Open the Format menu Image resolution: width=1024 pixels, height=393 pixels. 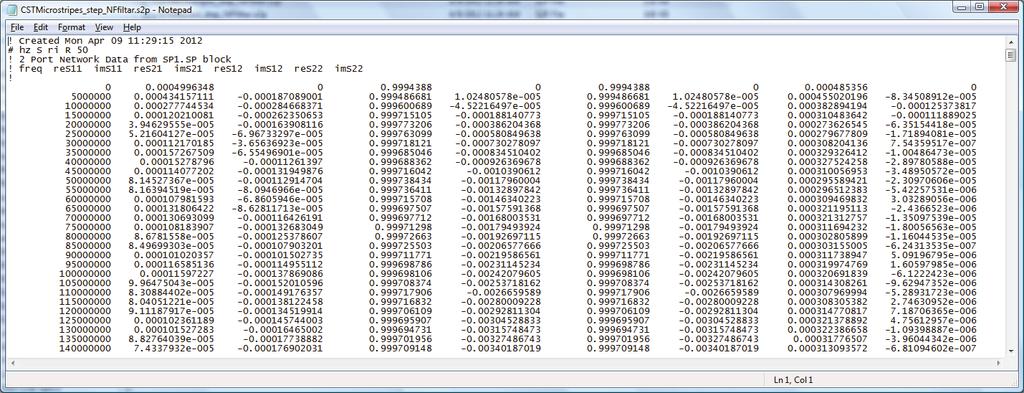(71, 27)
